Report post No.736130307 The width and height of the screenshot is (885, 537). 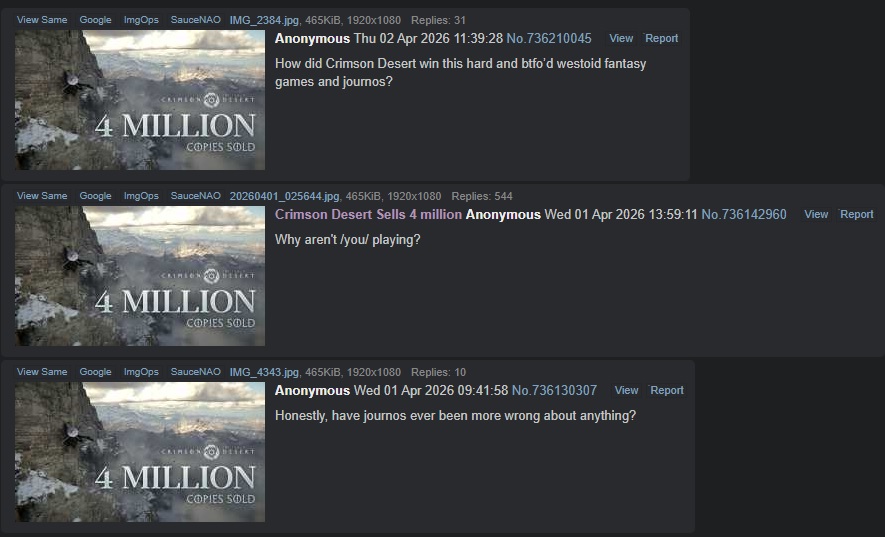click(667, 391)
